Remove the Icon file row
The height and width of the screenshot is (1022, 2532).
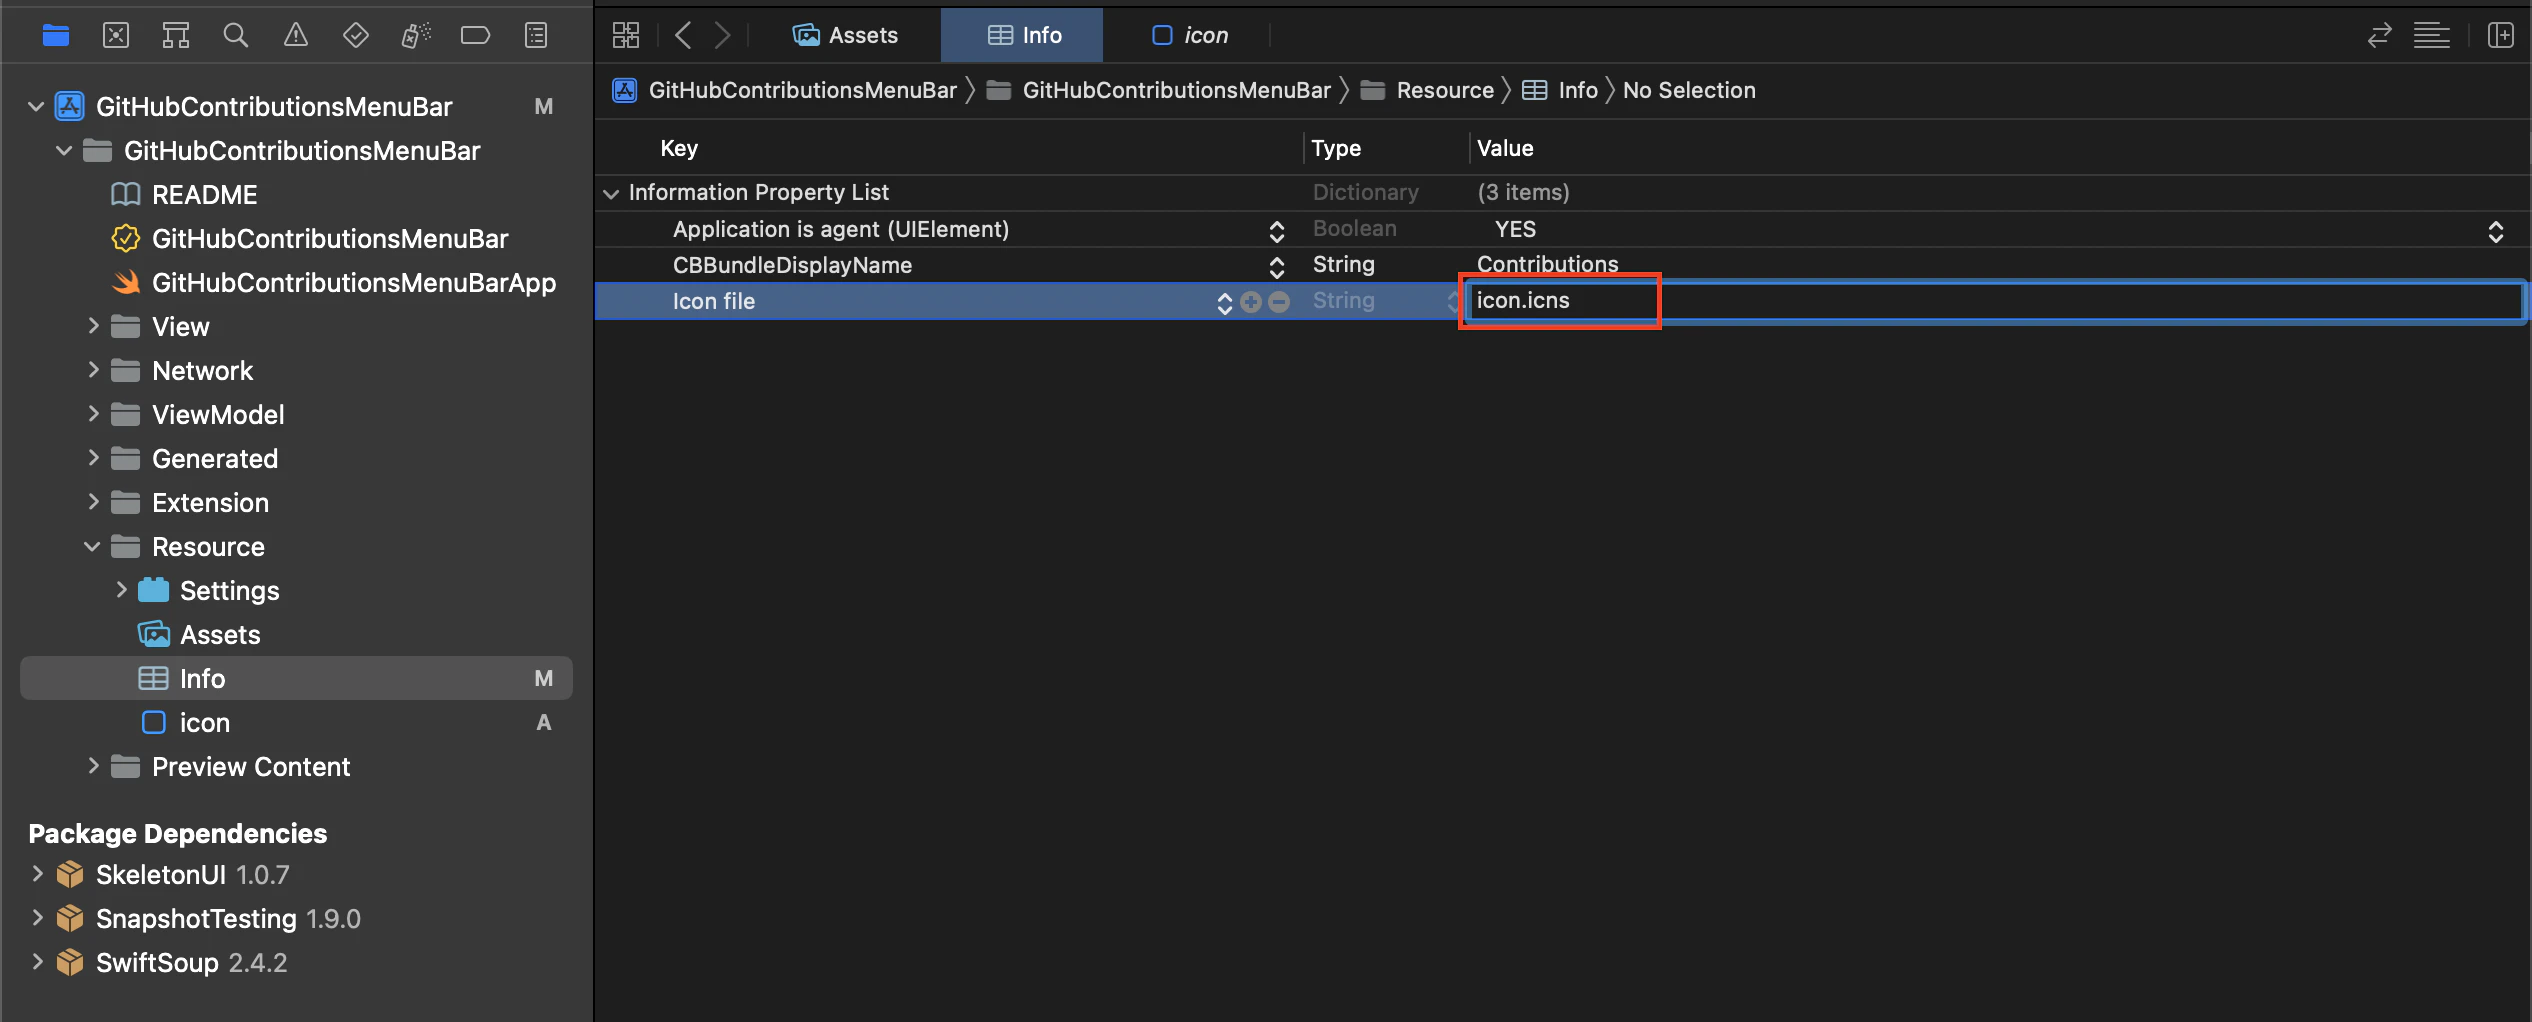pyautogui.click(x=1279, y=302)
